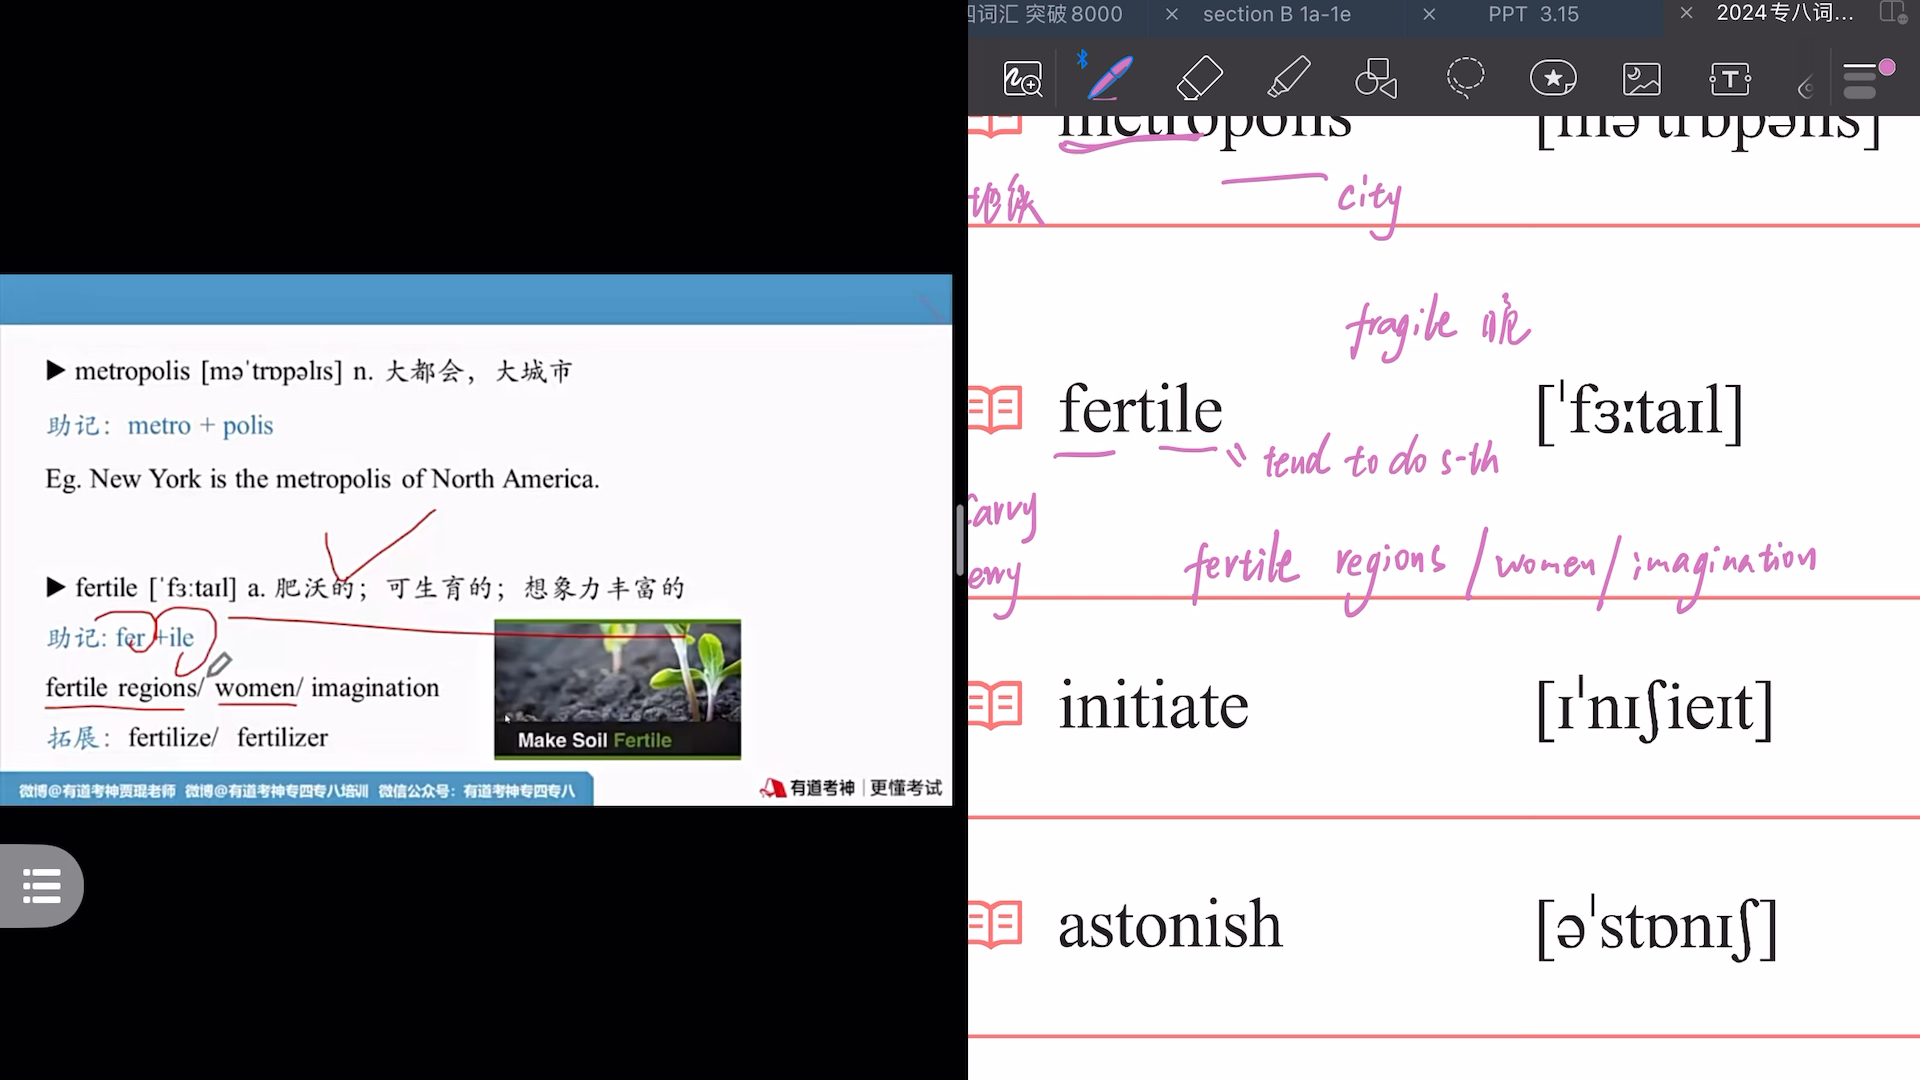Switch to PPT 3.15 tab

click(1532, 15)
